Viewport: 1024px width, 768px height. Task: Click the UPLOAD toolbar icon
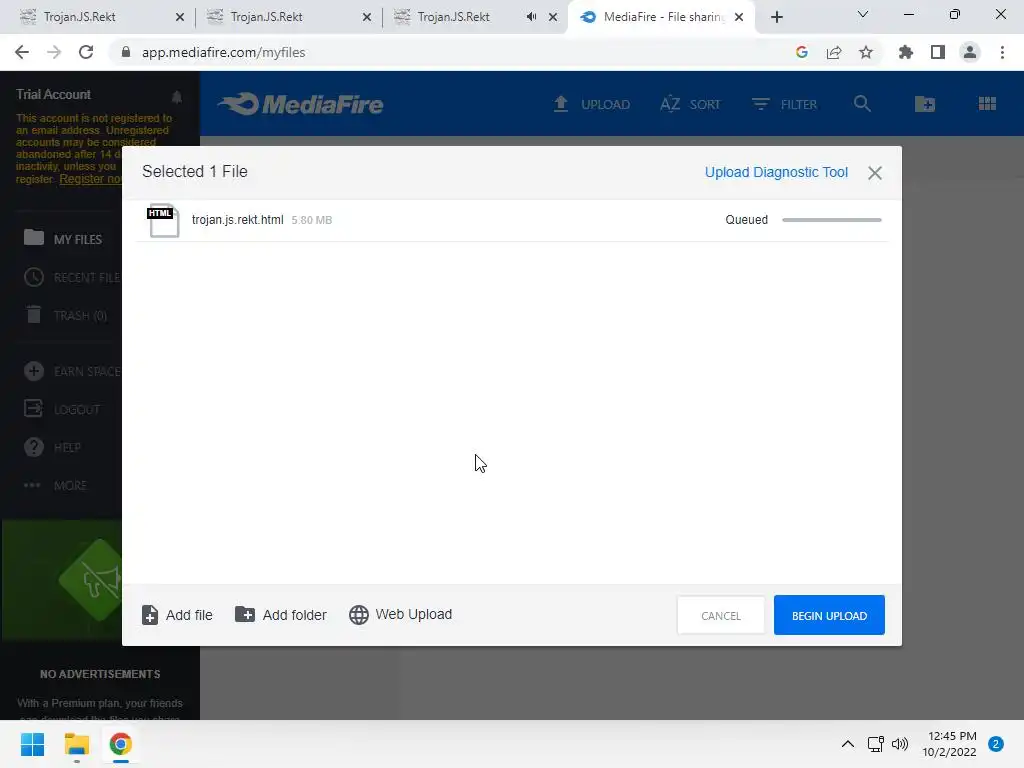[x=560, y=104]
